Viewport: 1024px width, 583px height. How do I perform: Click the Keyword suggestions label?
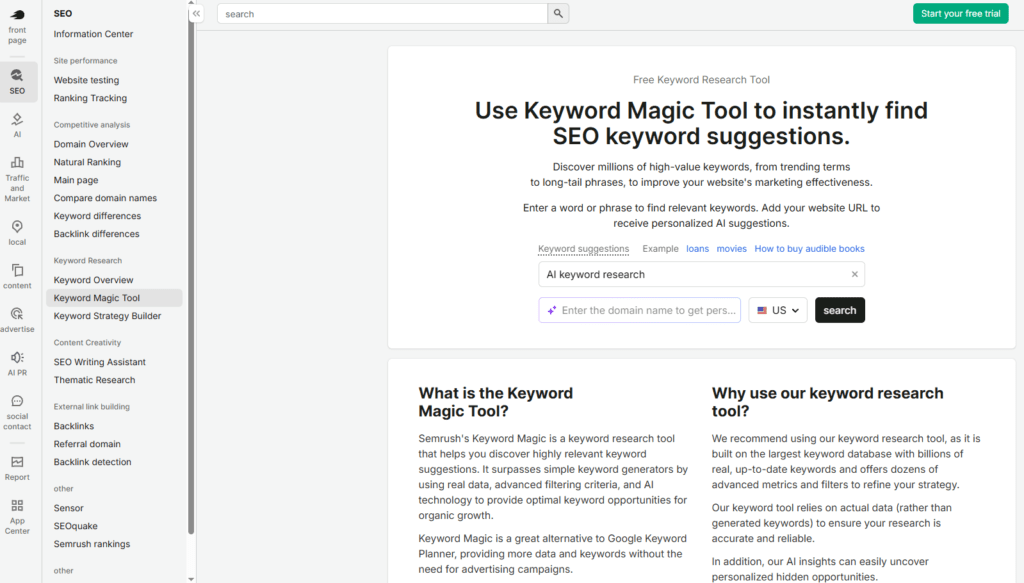pos(583,249)
